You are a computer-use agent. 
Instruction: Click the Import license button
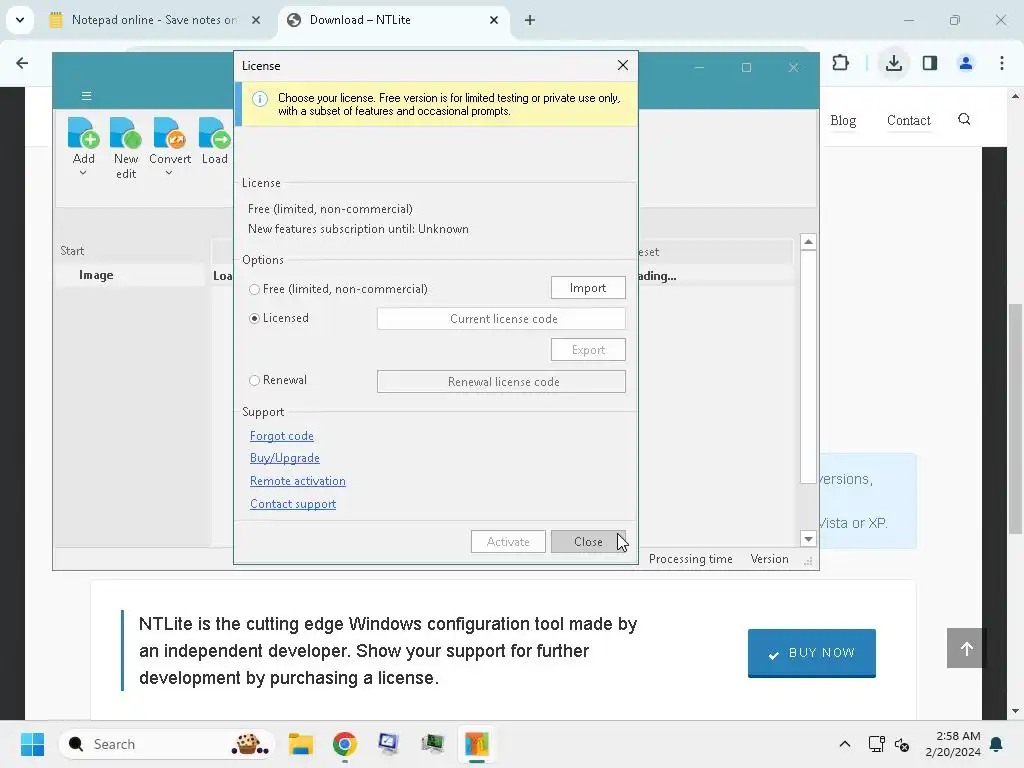pyautogui.click(x=588, y=288)
